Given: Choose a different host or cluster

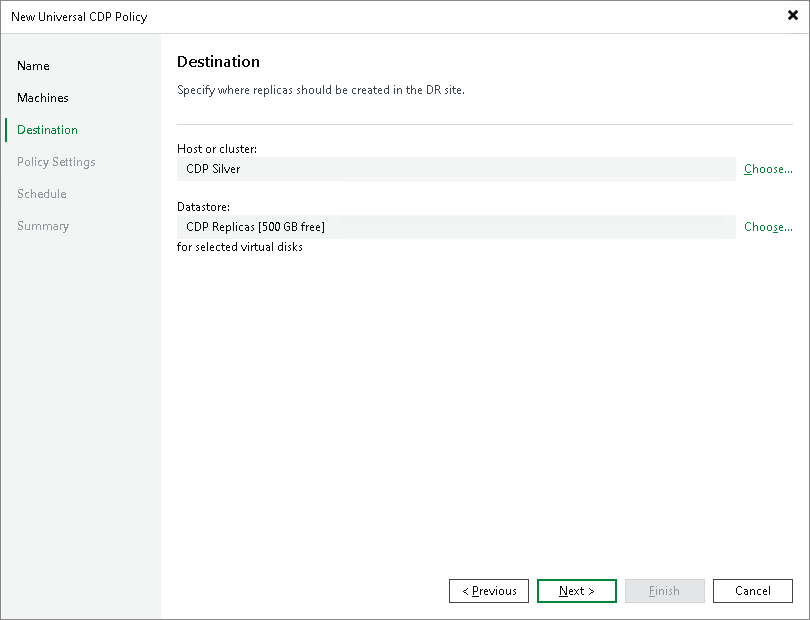Looking at the screenshot, I should coord(767,169).
